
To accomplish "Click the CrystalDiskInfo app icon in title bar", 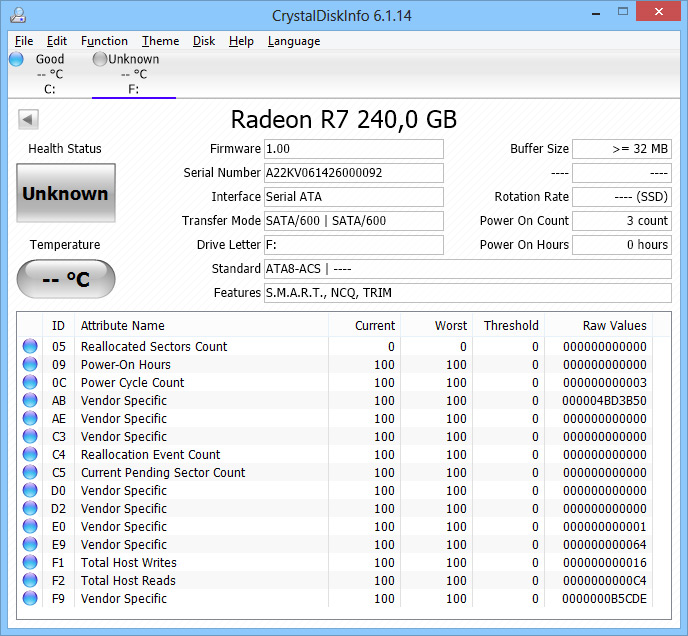I will 18,15.
